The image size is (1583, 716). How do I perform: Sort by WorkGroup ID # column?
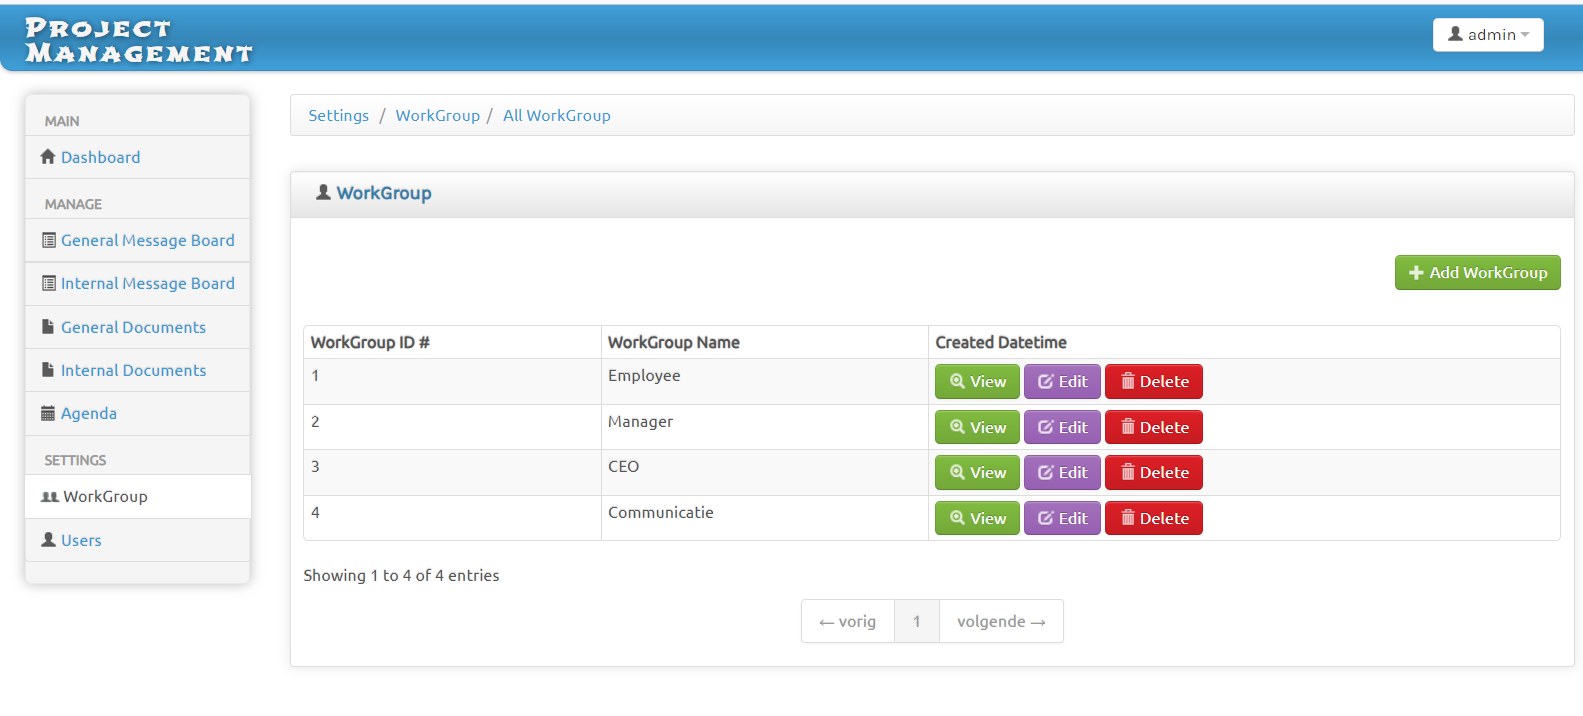click(452, 342)
